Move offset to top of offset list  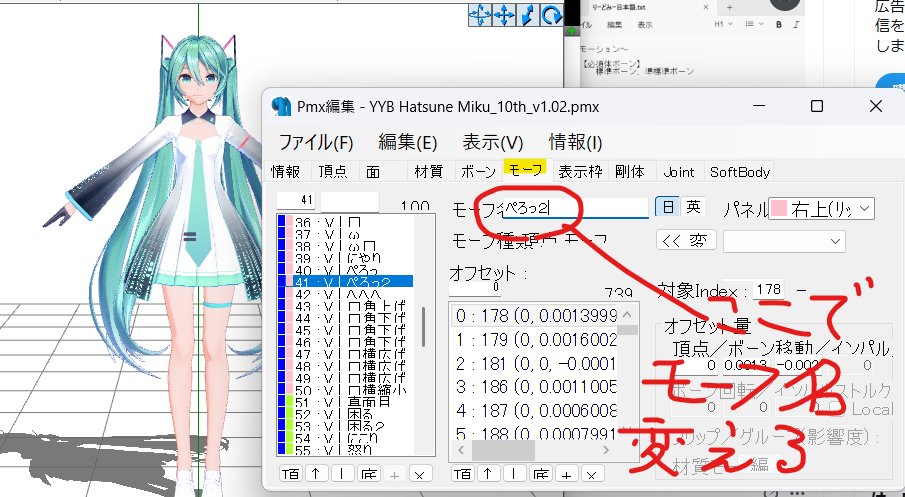(x=462, y=474)
